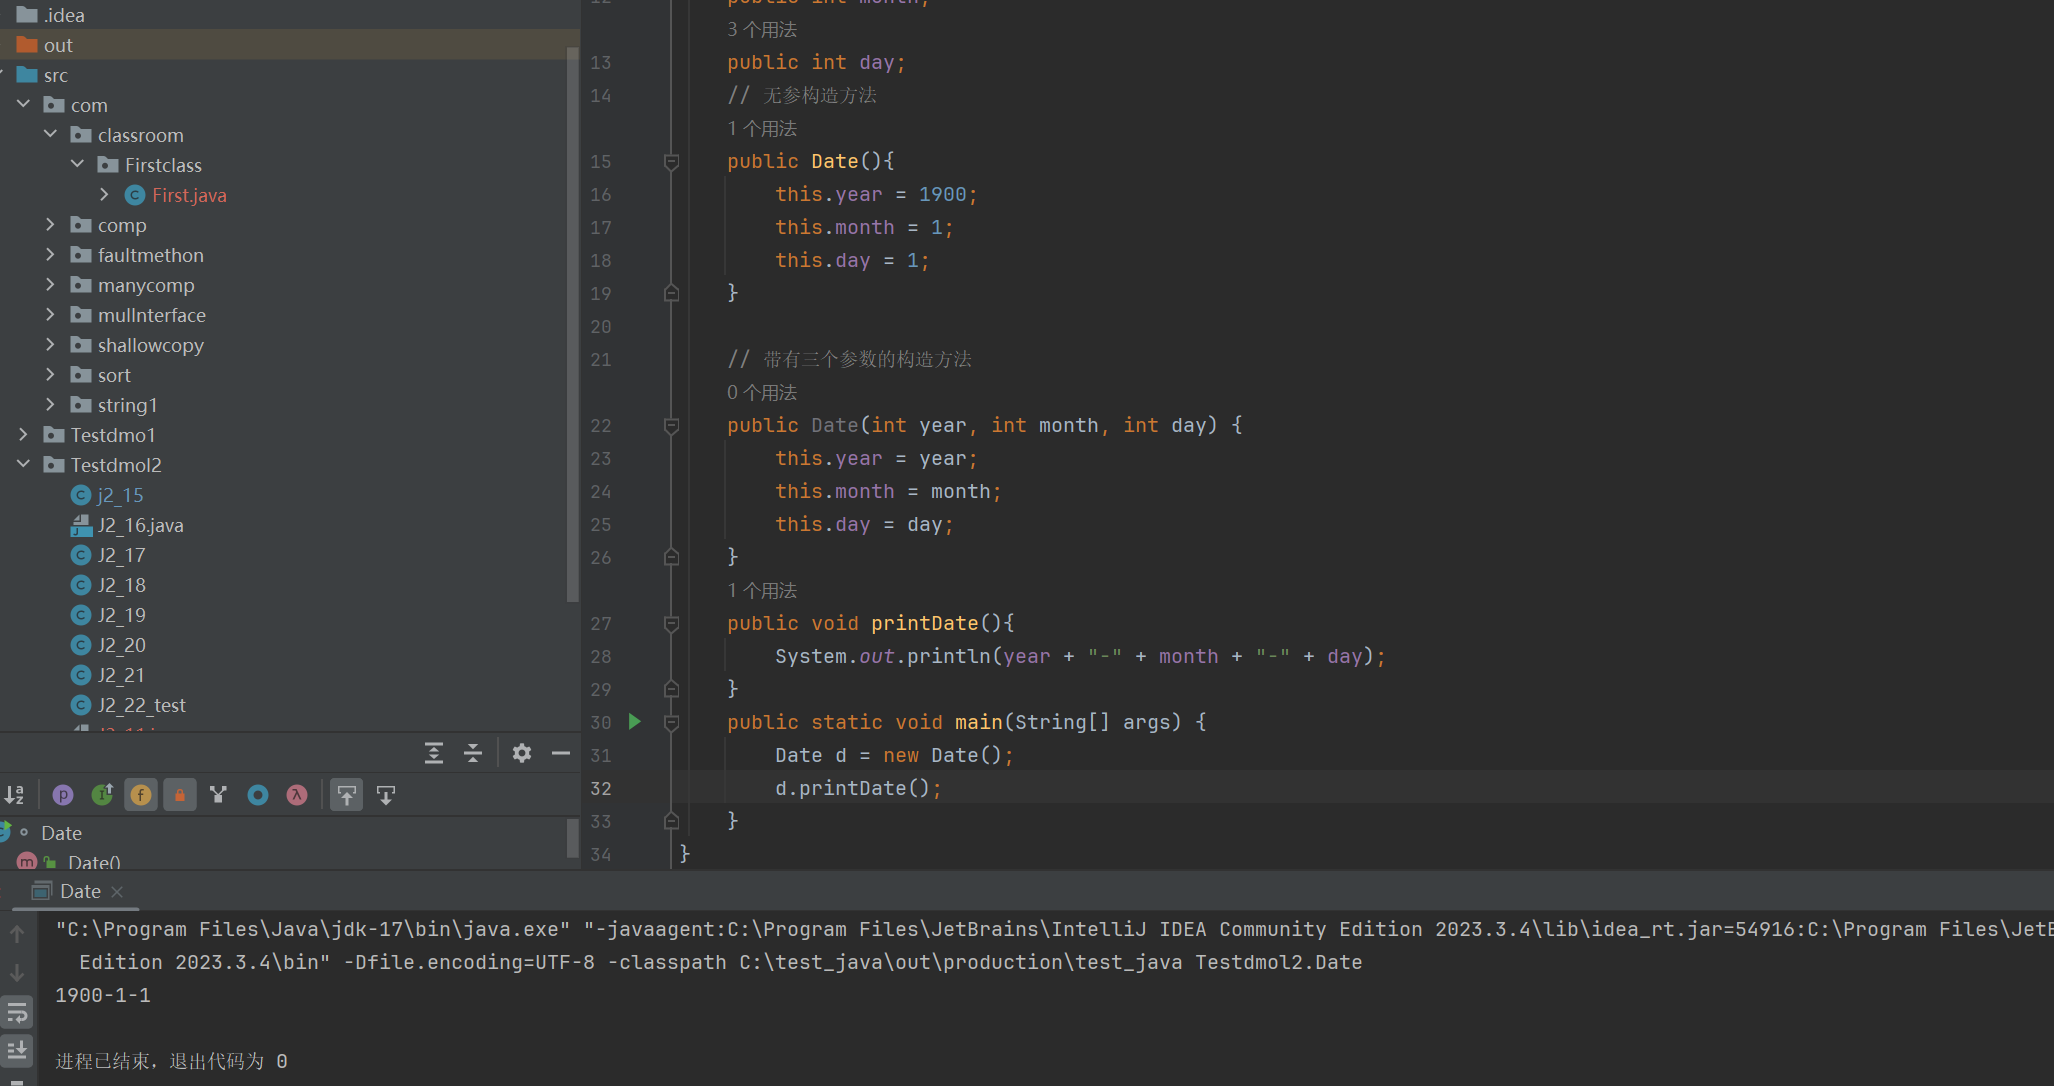Click usages hint above no-arg Date constructor
The image size is (2054, 1086).
762,128
